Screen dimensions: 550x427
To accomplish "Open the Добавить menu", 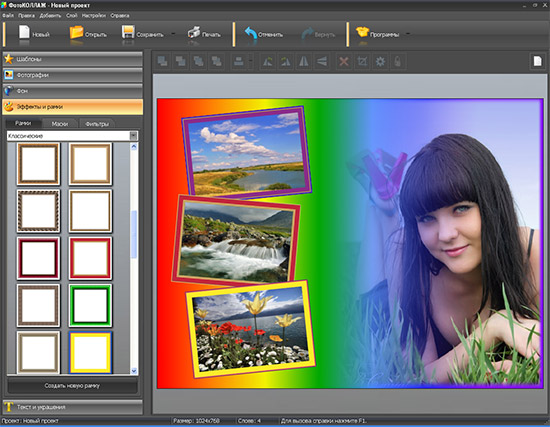I will coord(50,15).
